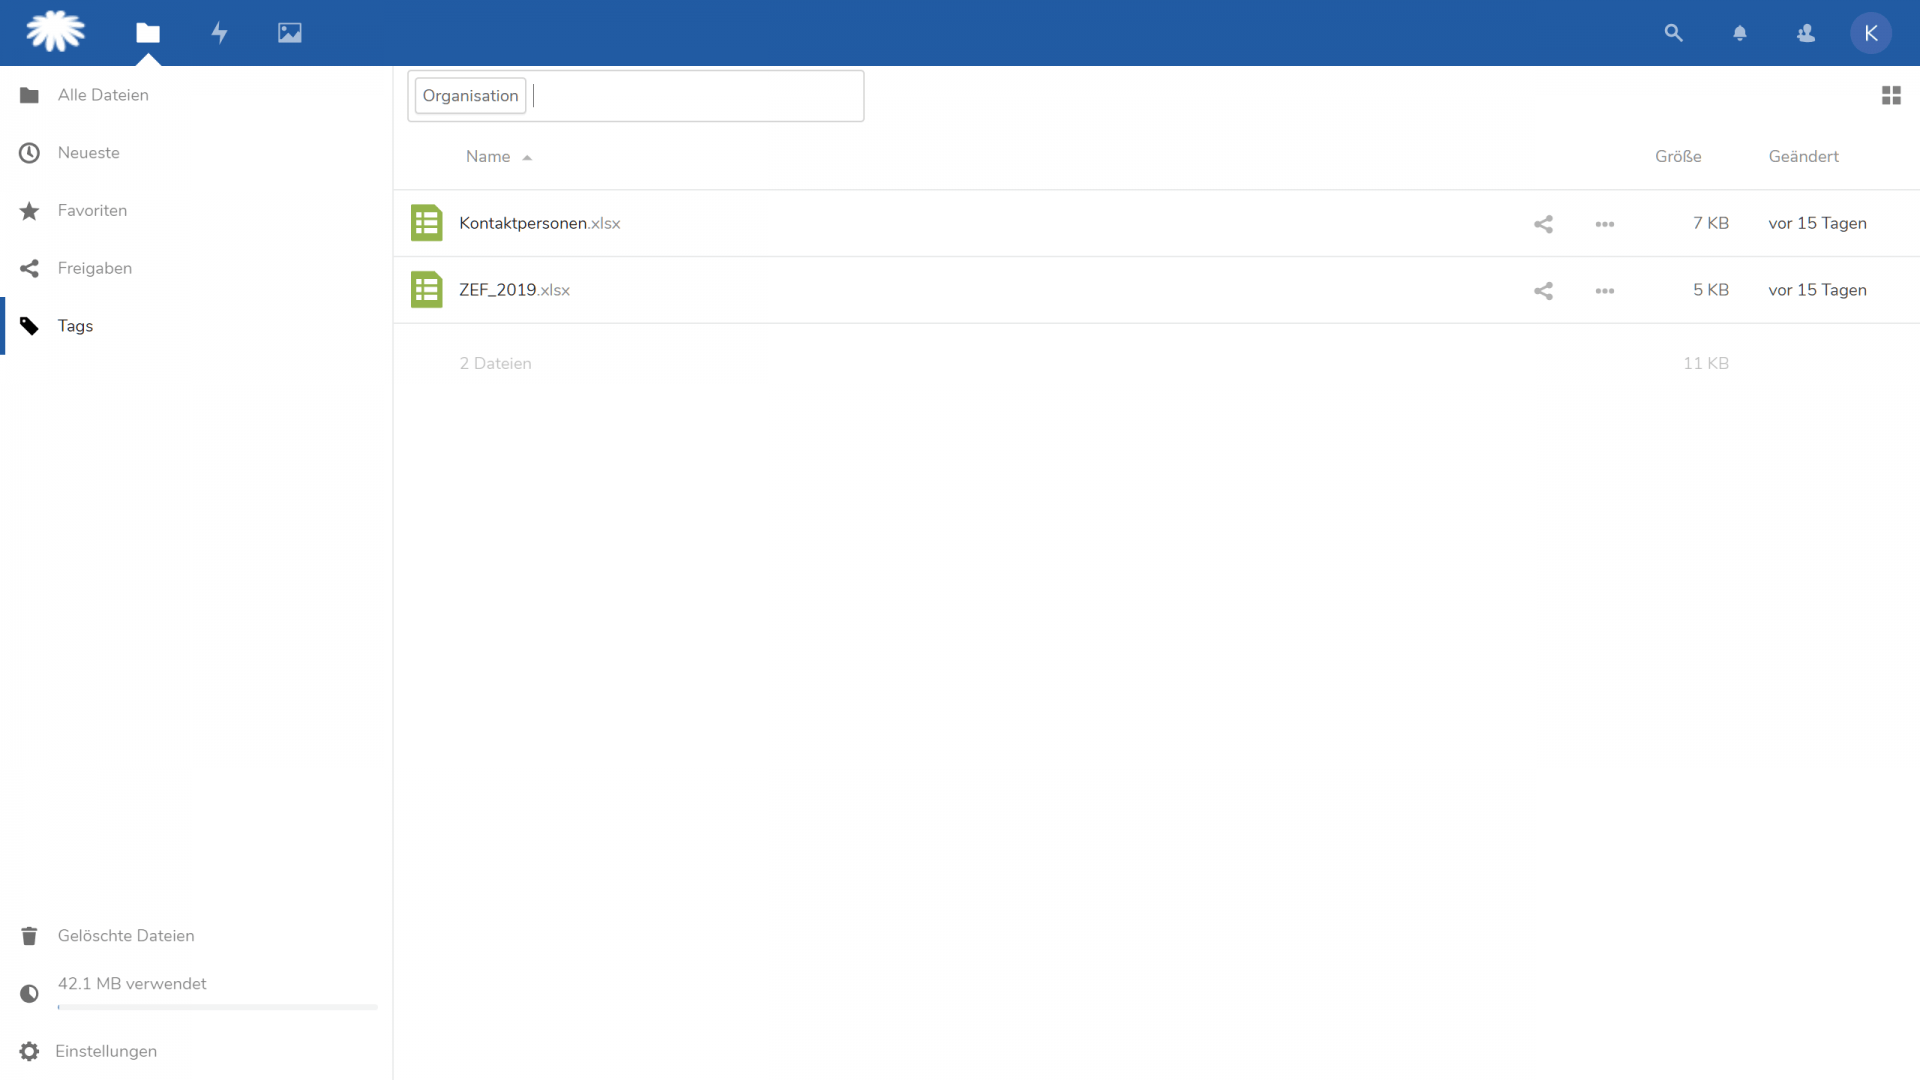Click the quota pie icon
The height and width of the screenshot is (1080, 1920).
click(x=29, y=994)
